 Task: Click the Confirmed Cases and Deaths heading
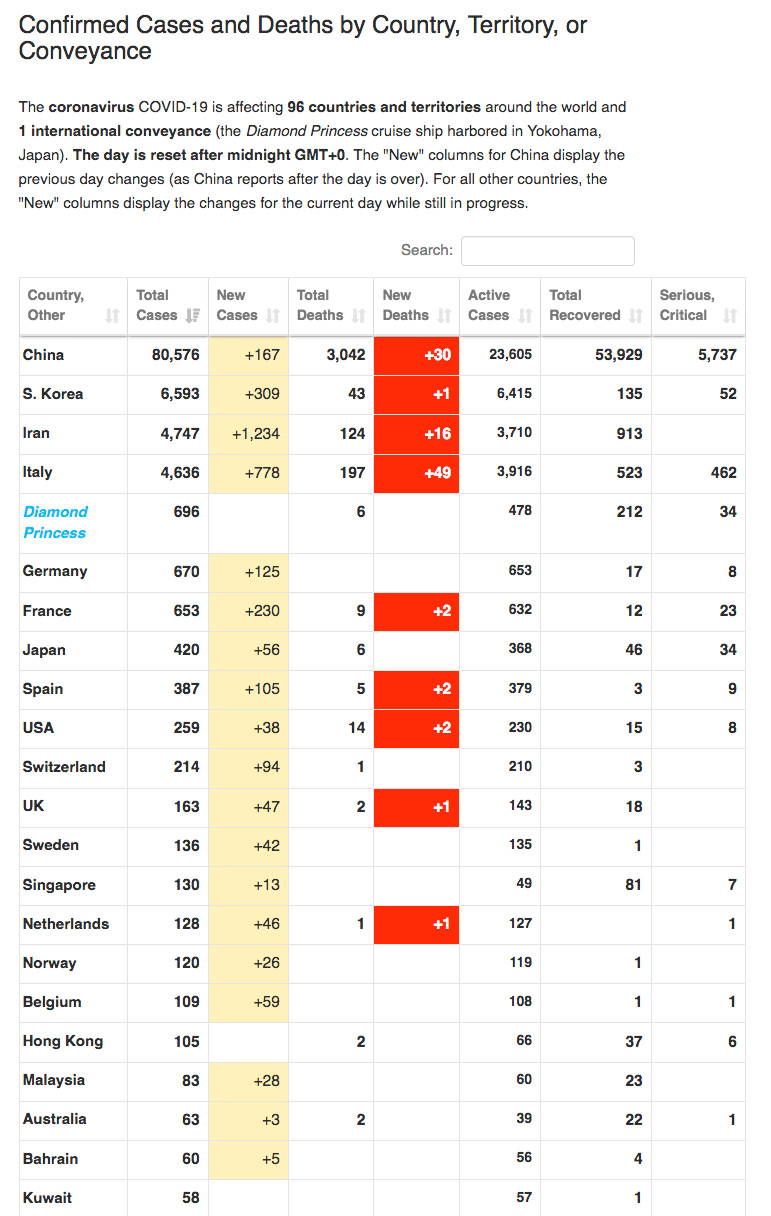pos(303,38)
